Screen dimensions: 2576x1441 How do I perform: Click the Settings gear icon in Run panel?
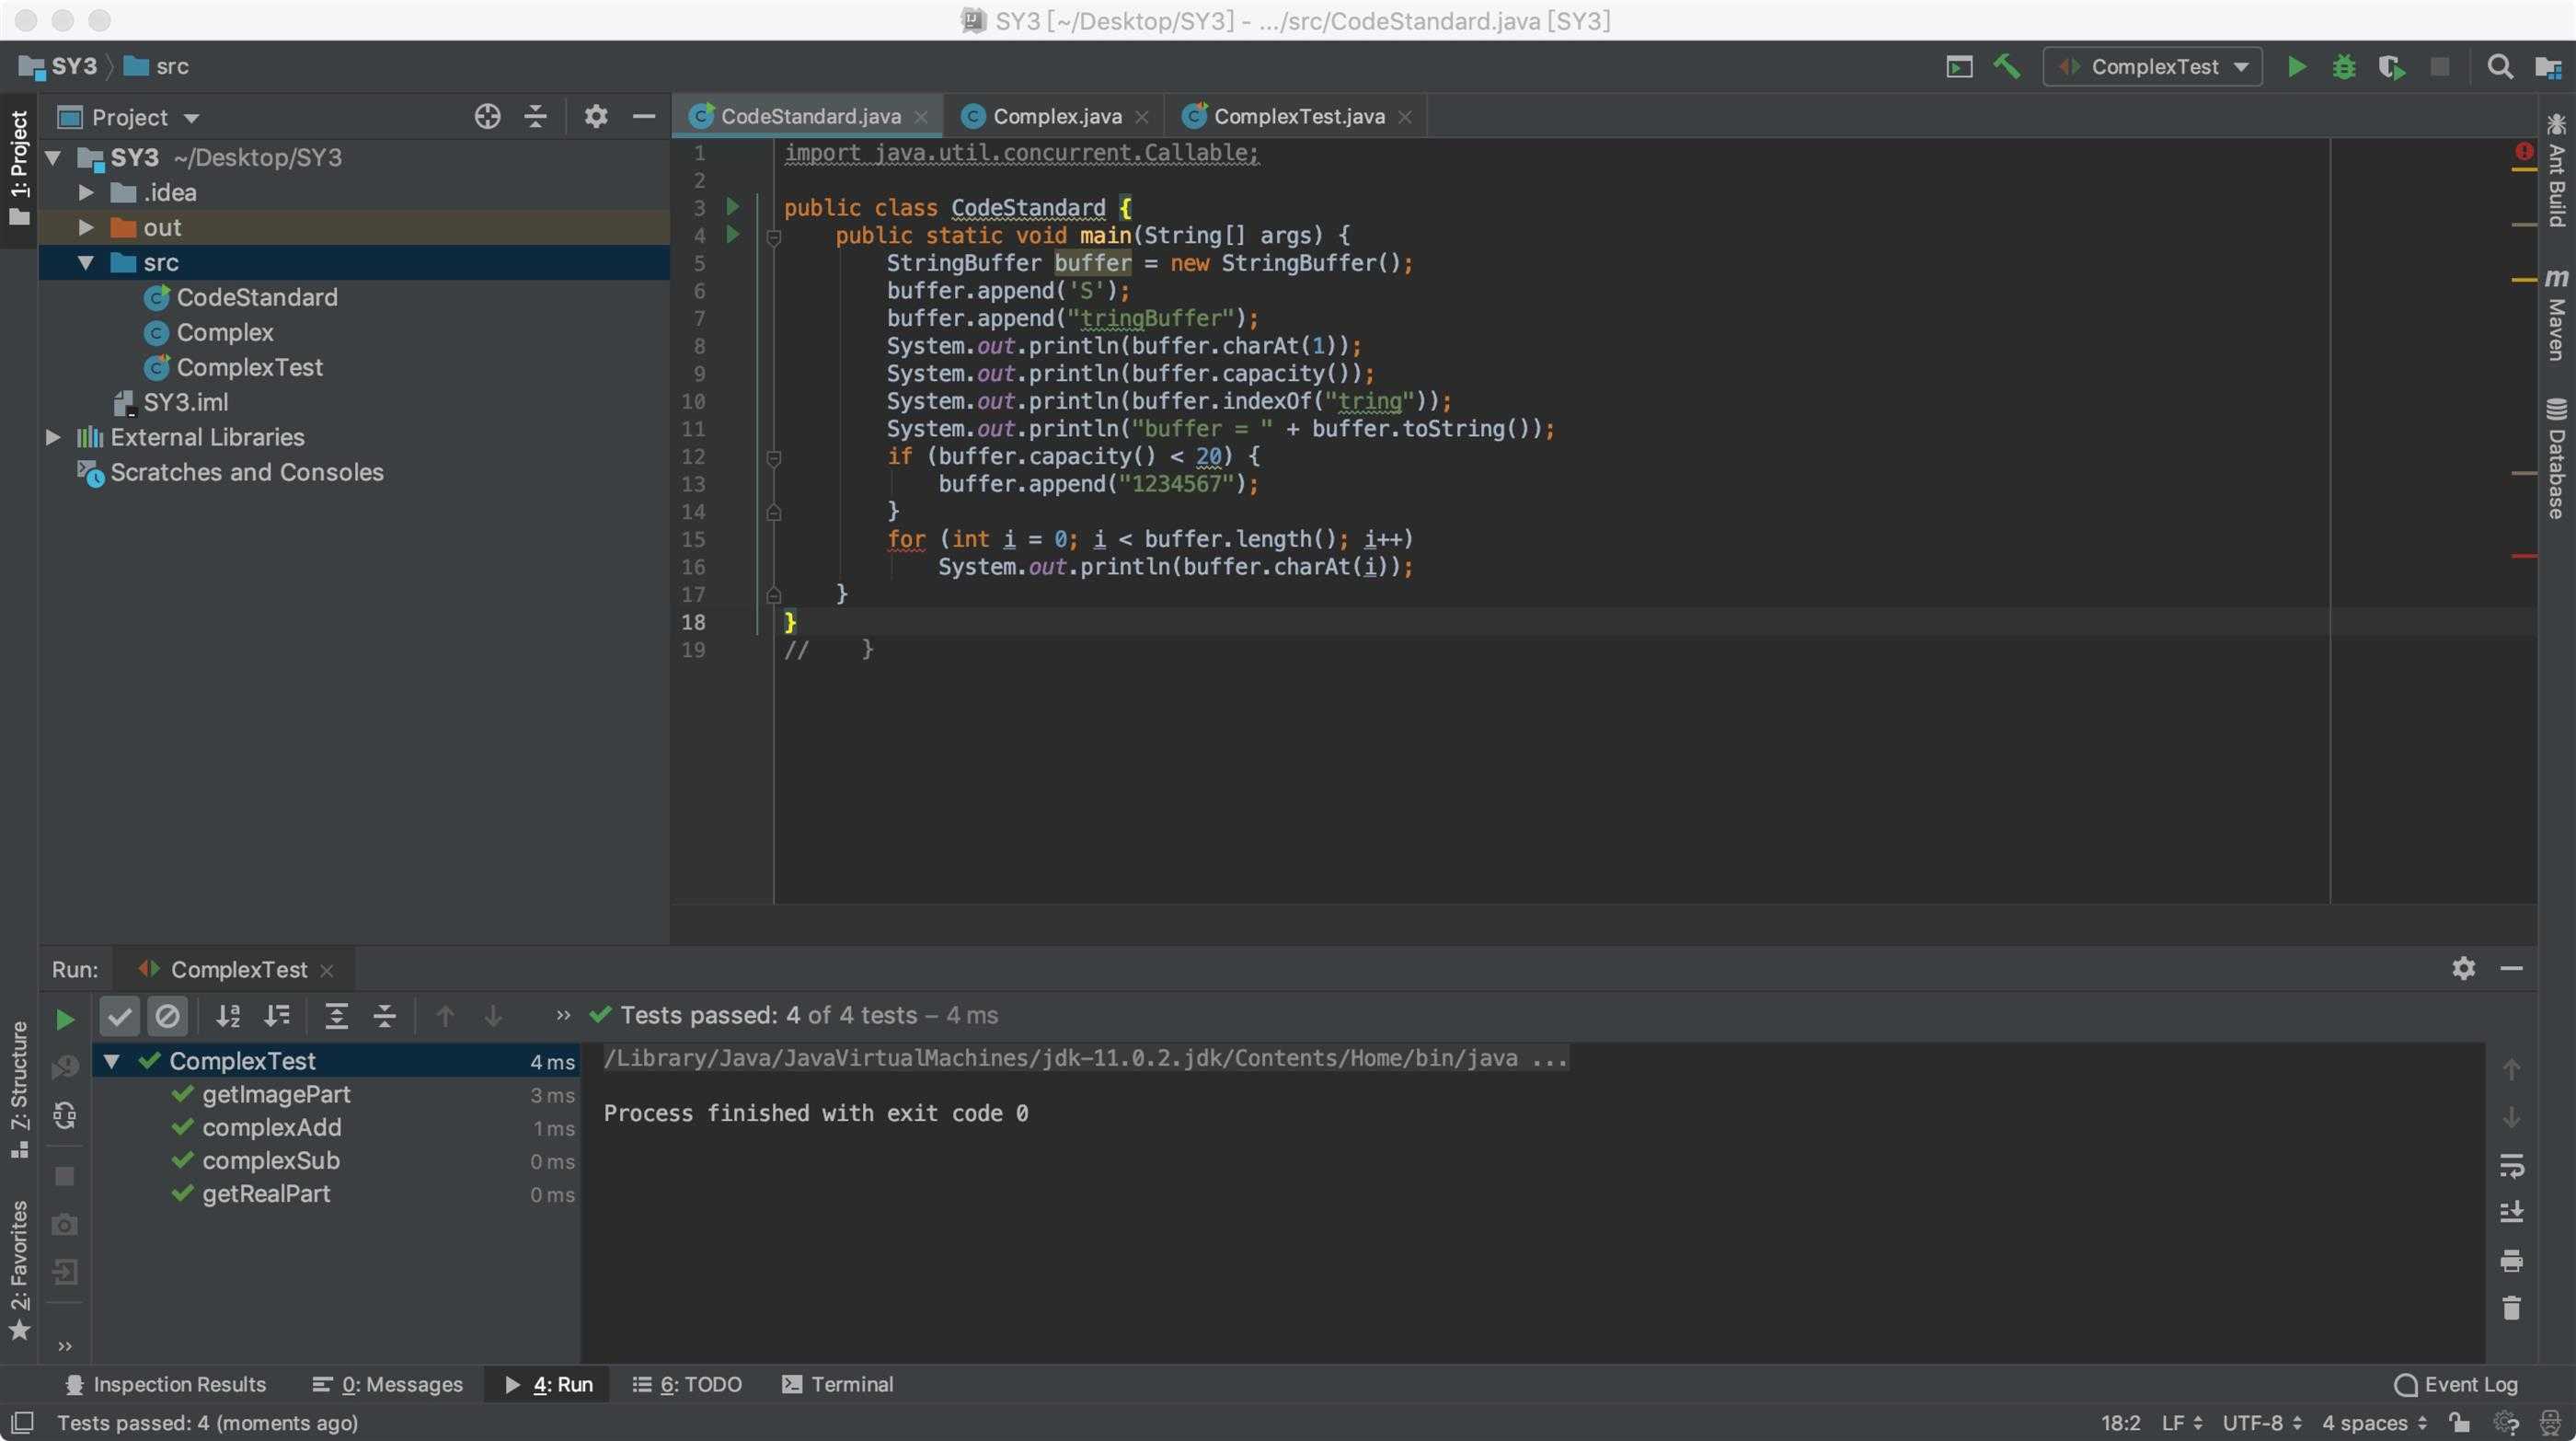pos(2463,968)
